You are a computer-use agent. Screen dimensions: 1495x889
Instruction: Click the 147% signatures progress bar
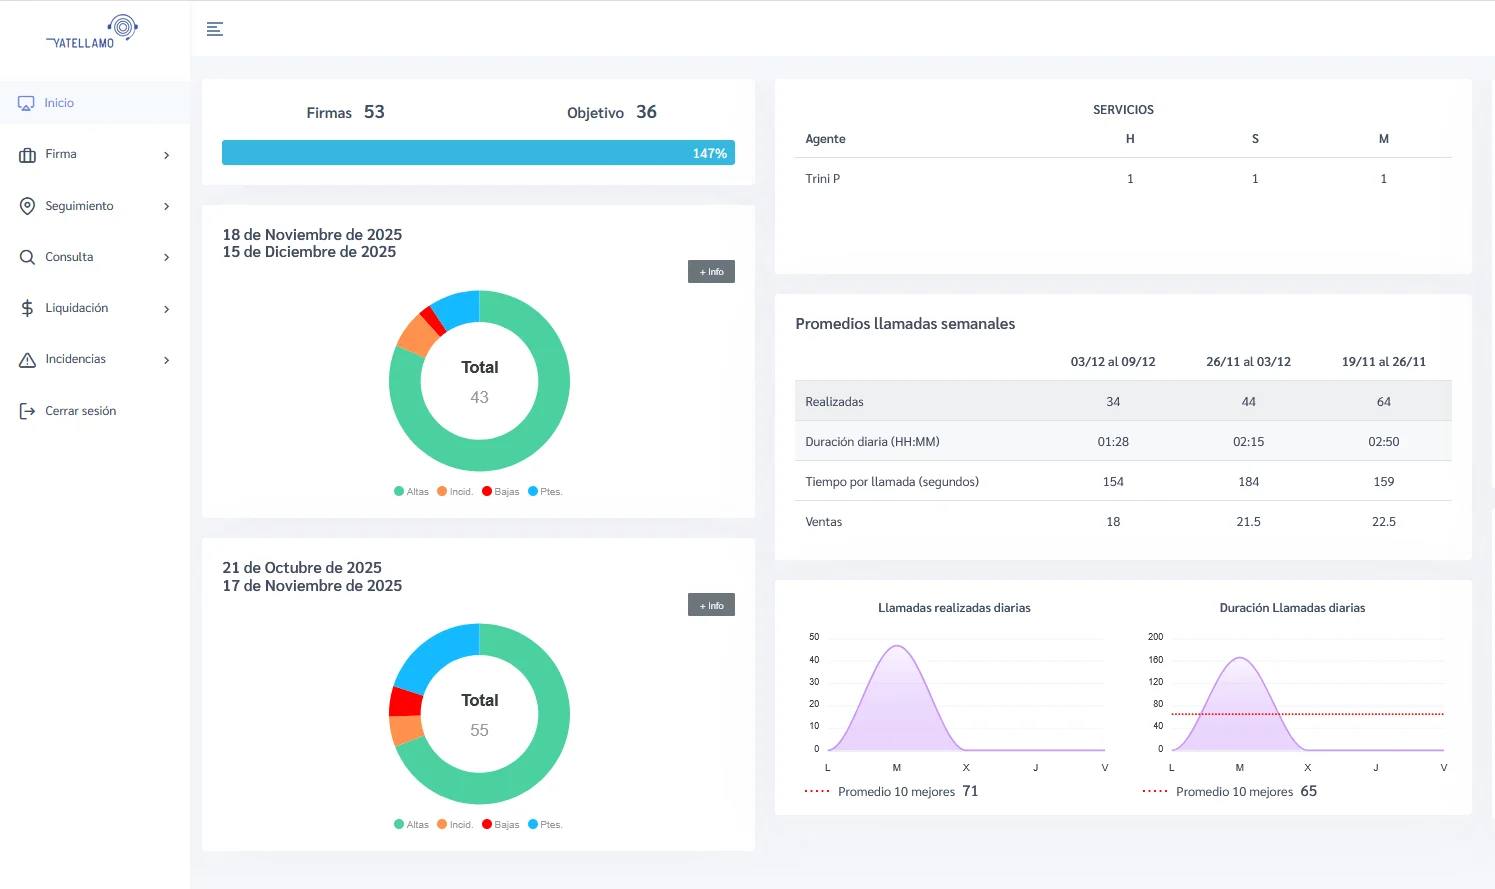point(478,153)
